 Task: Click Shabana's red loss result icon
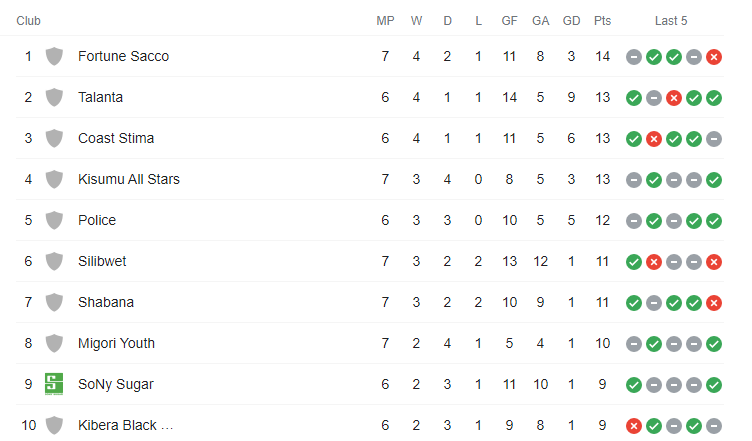click(714, 303)
